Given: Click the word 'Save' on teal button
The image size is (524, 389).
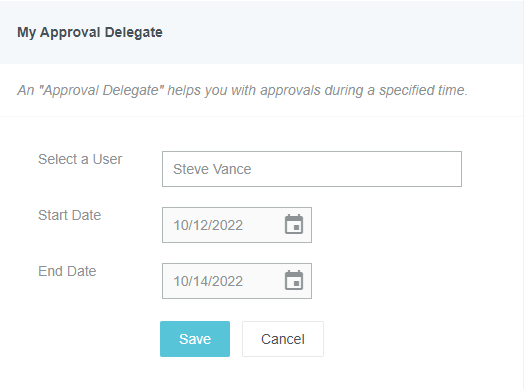Looking at the screenshot, I should pyautogui.click(x=195, y=339).
